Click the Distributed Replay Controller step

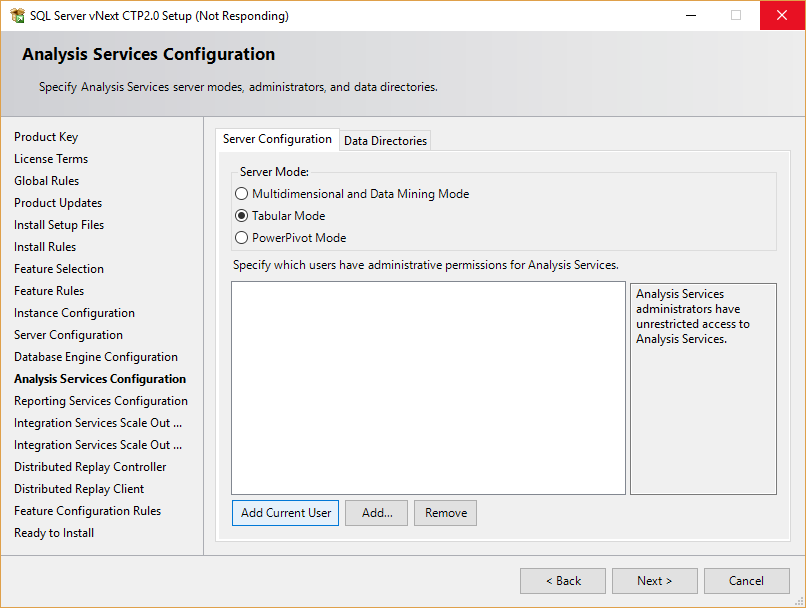90,467
